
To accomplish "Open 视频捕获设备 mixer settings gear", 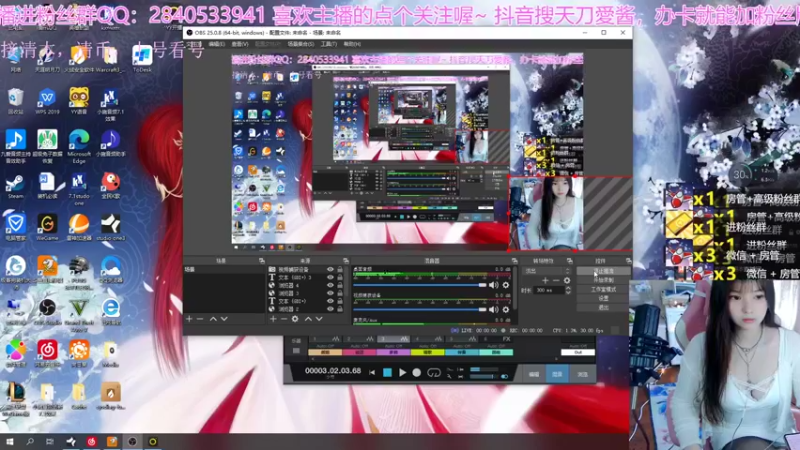I will click(506, 309).
